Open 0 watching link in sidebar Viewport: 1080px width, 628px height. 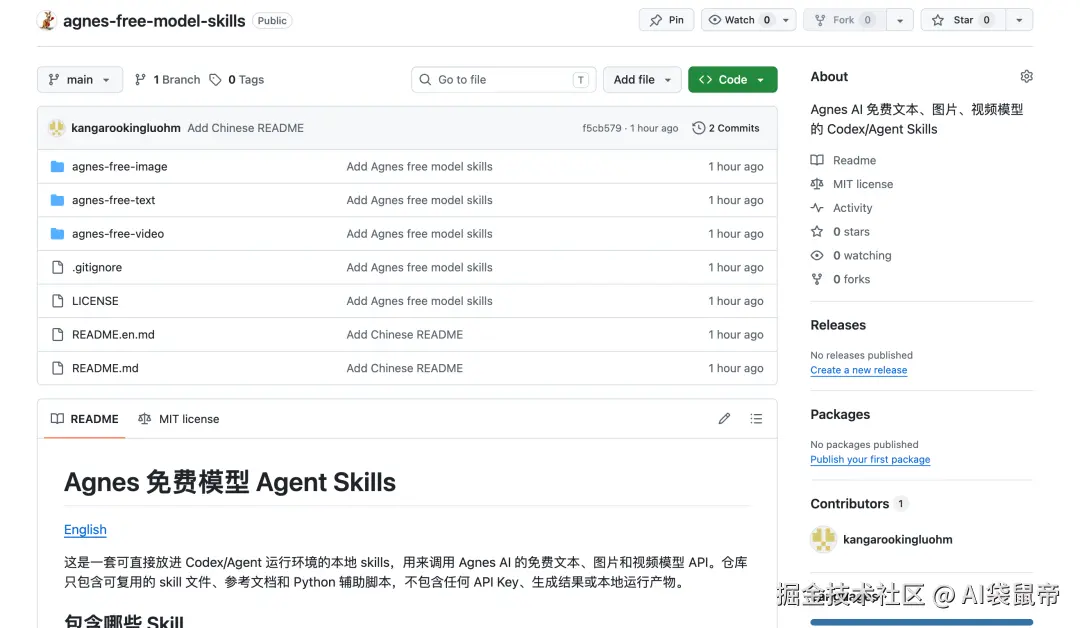862,255
